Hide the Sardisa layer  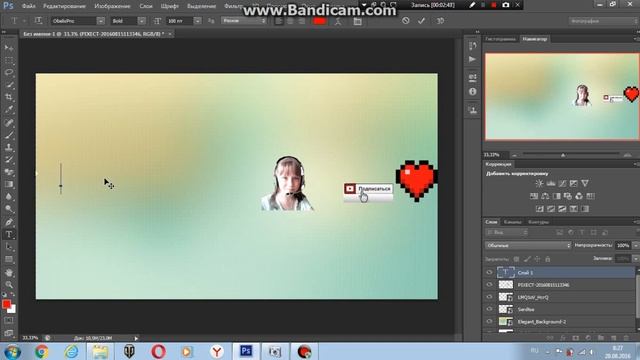pos(489,309)
